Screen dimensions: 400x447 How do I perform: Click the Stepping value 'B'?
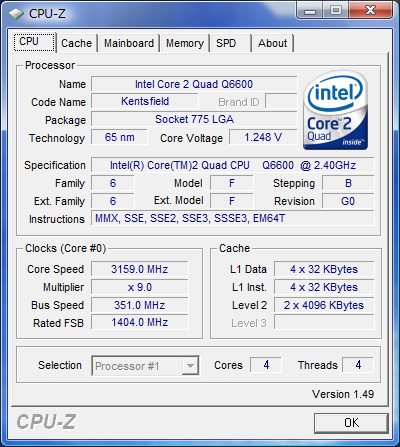click(348, 183)
